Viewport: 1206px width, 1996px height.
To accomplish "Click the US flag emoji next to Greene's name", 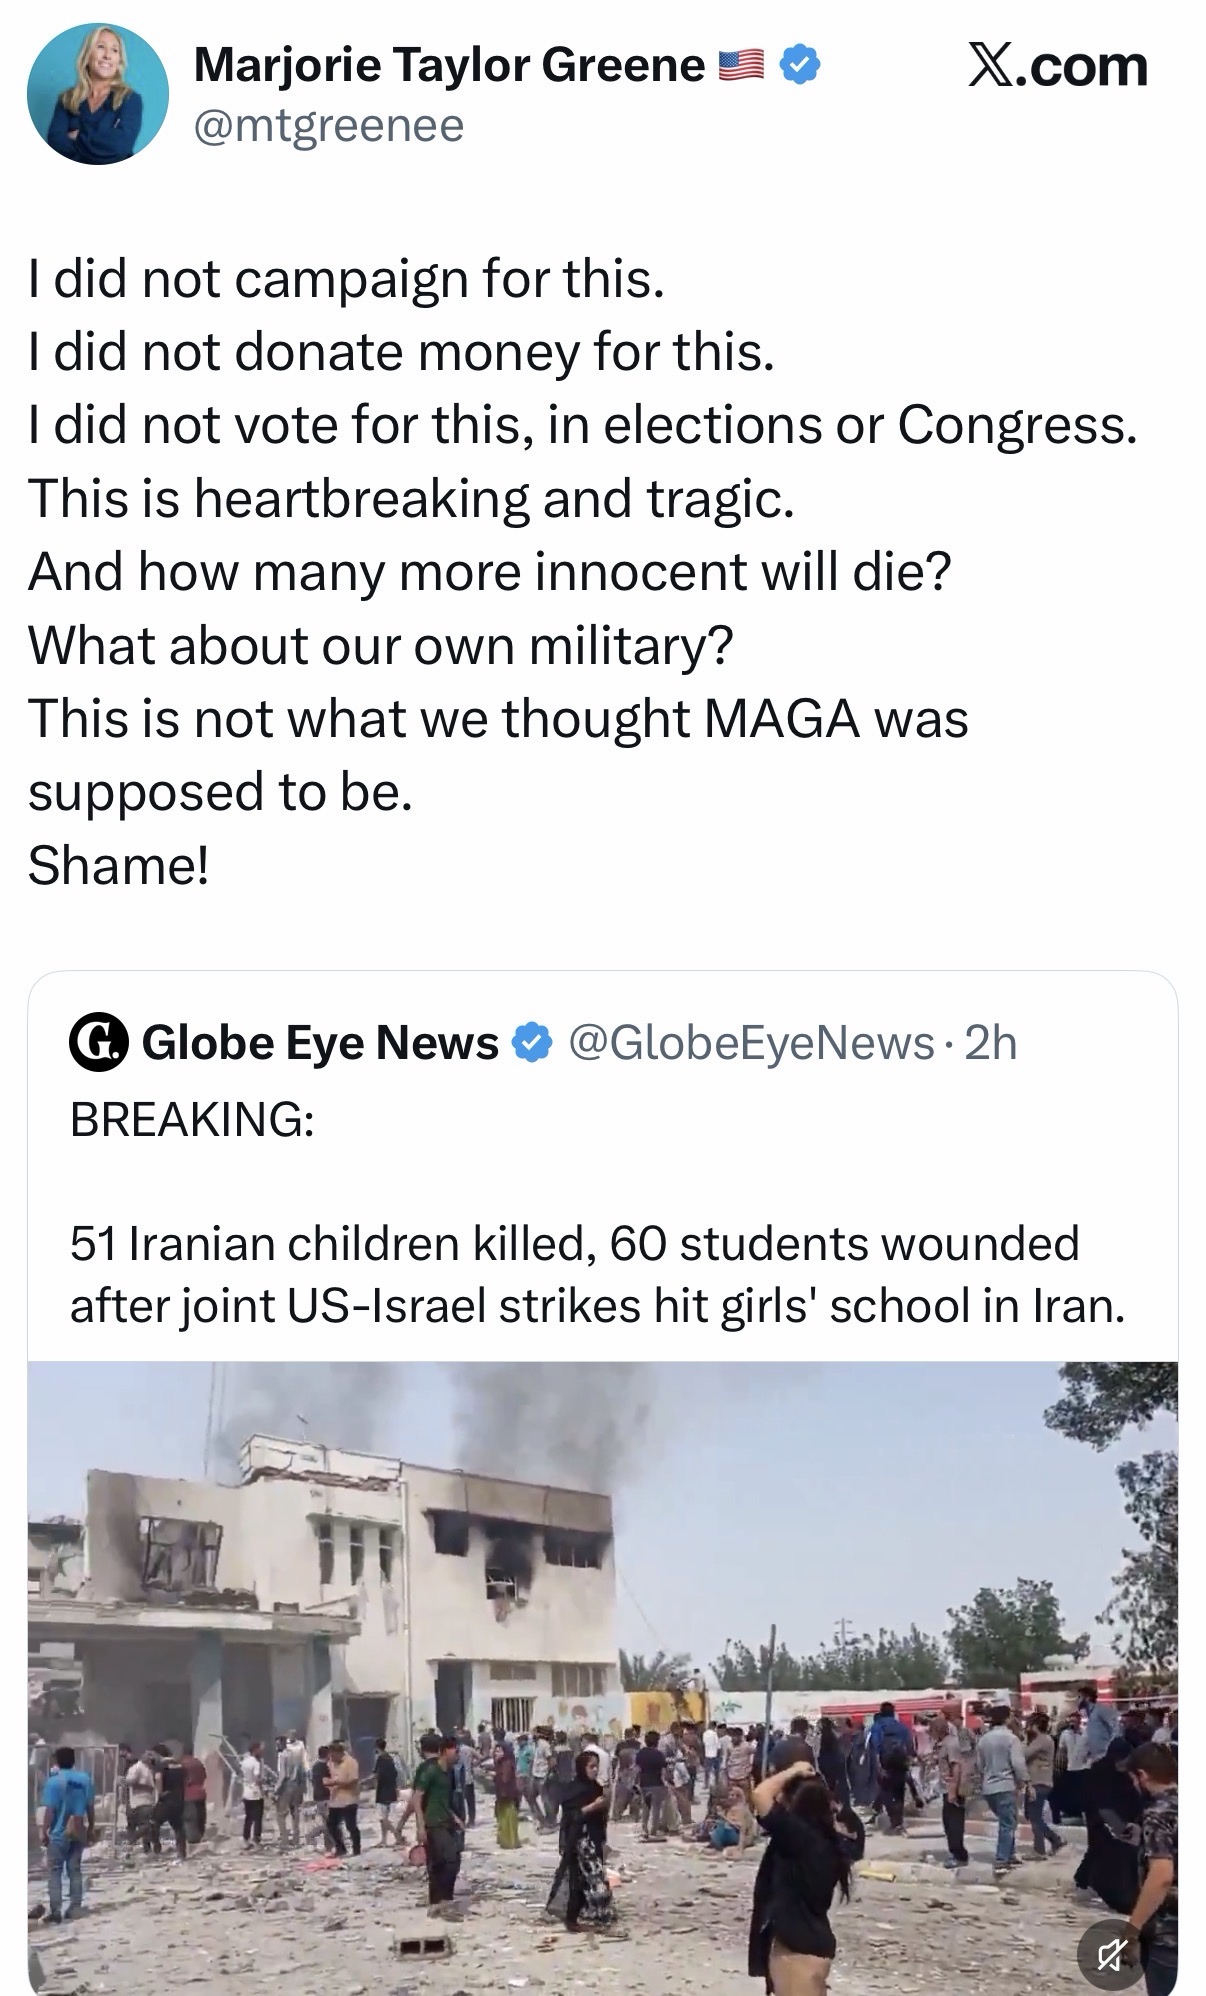I will click(742, 66).
